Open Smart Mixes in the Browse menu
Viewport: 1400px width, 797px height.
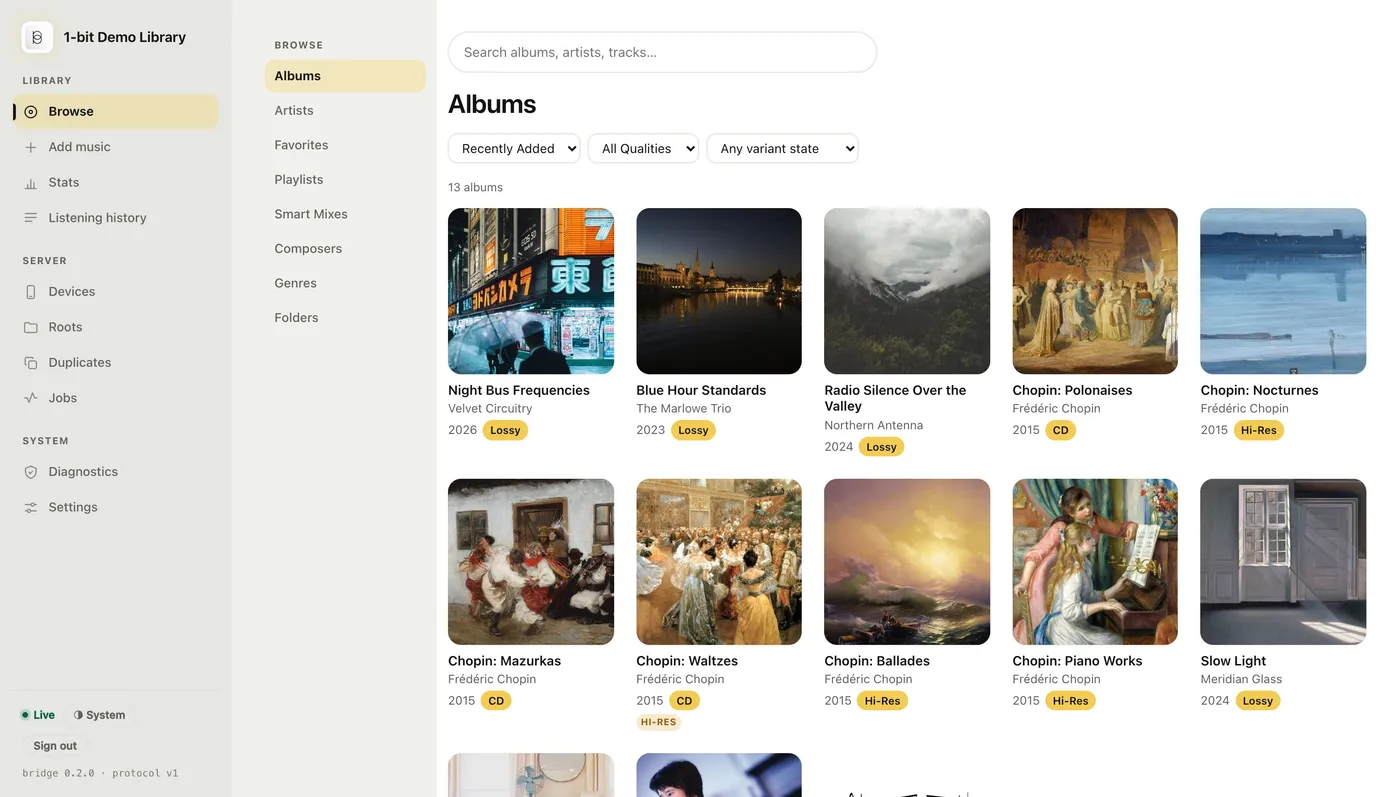click(345, 214)
